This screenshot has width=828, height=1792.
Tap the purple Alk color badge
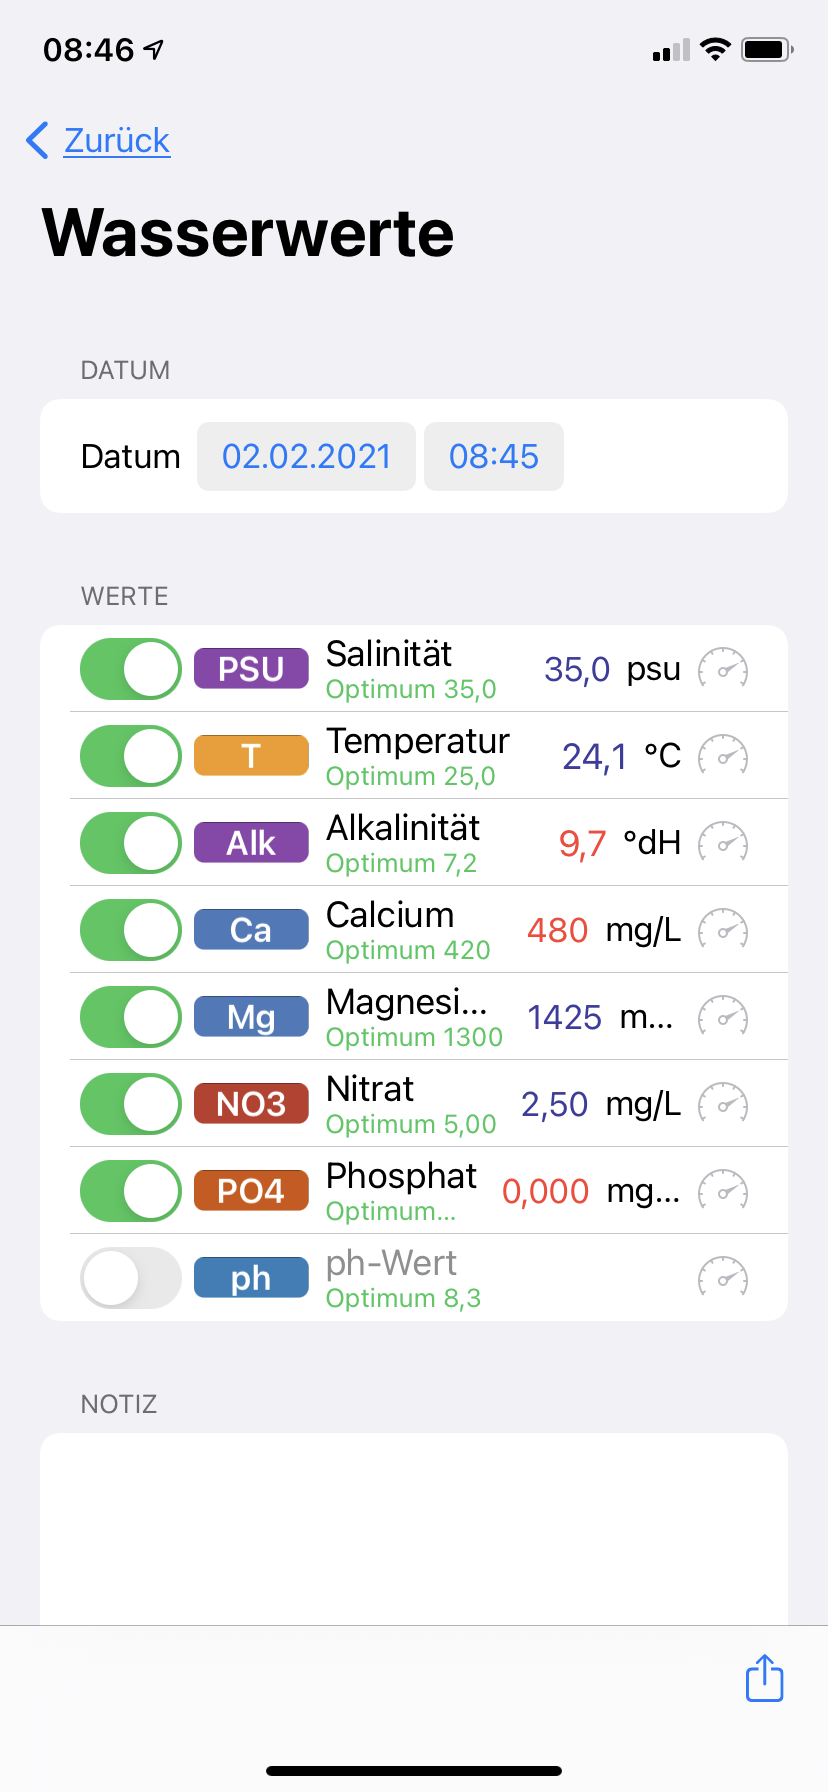pyautogui.click(x=251, y=843)
